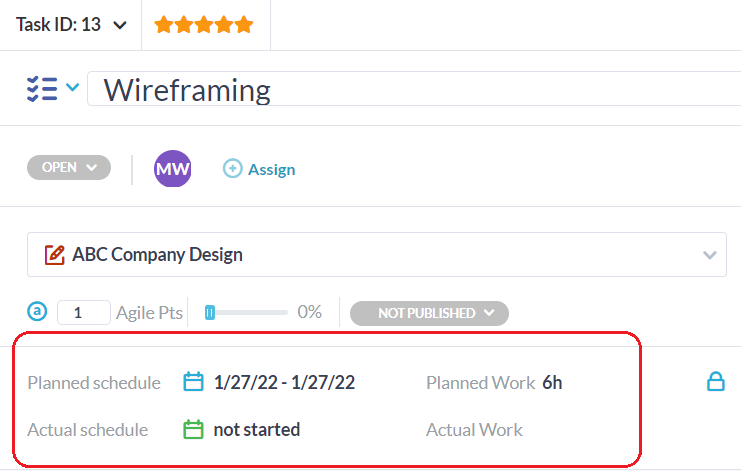
Task: Click the green actual schedule calendar icon
Action: point(194,430)
